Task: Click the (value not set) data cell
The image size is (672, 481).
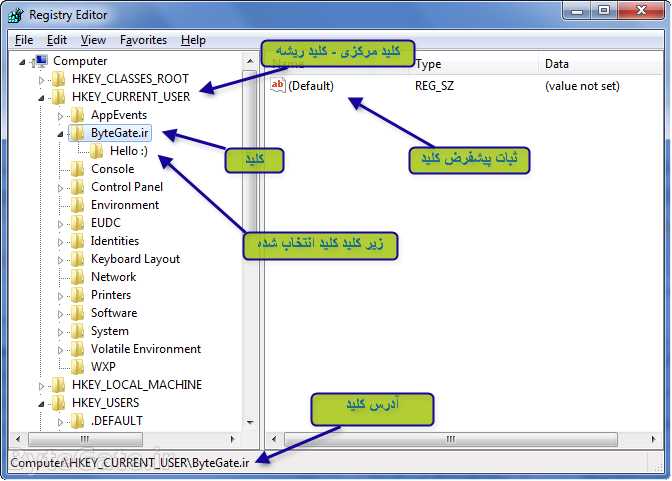Action: 582,86
